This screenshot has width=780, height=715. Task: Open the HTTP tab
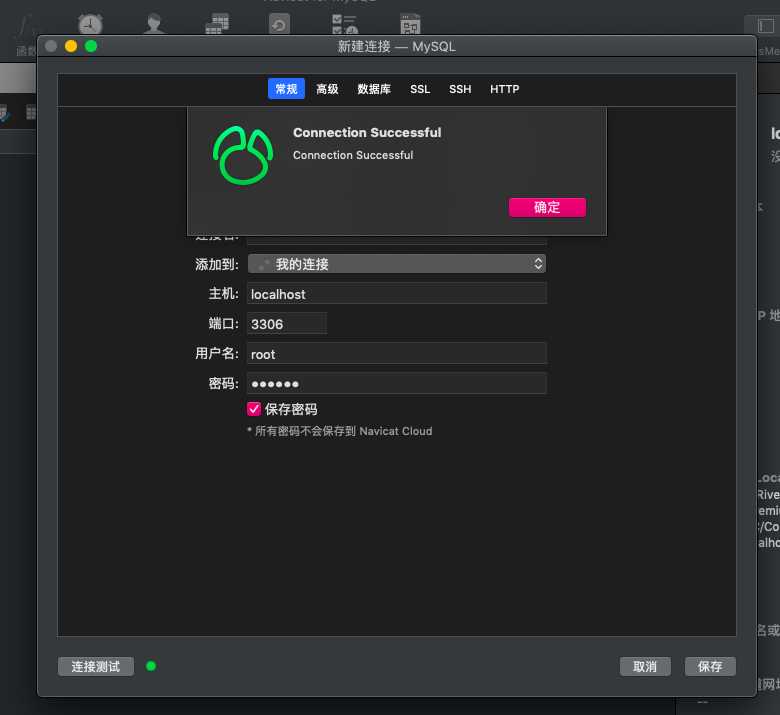point(504,89)
